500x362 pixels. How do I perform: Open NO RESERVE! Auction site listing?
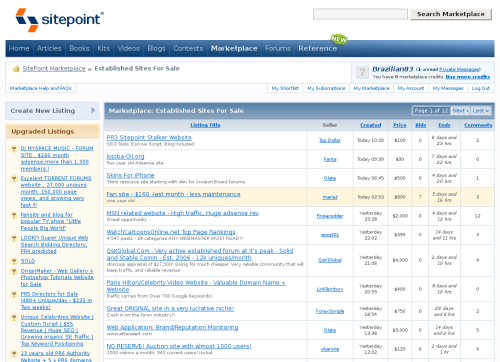[179, 346]
